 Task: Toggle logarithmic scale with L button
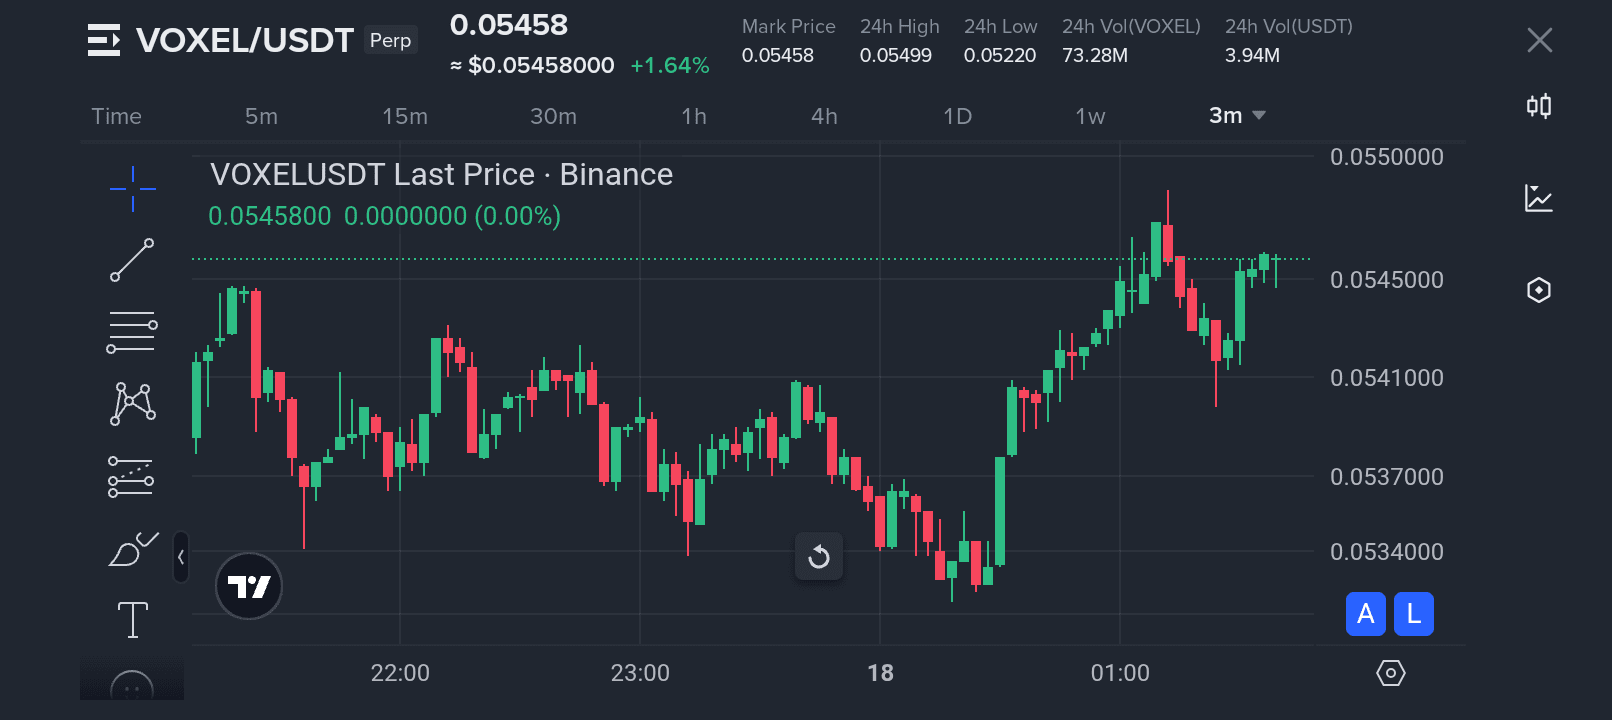[1414, 614]
